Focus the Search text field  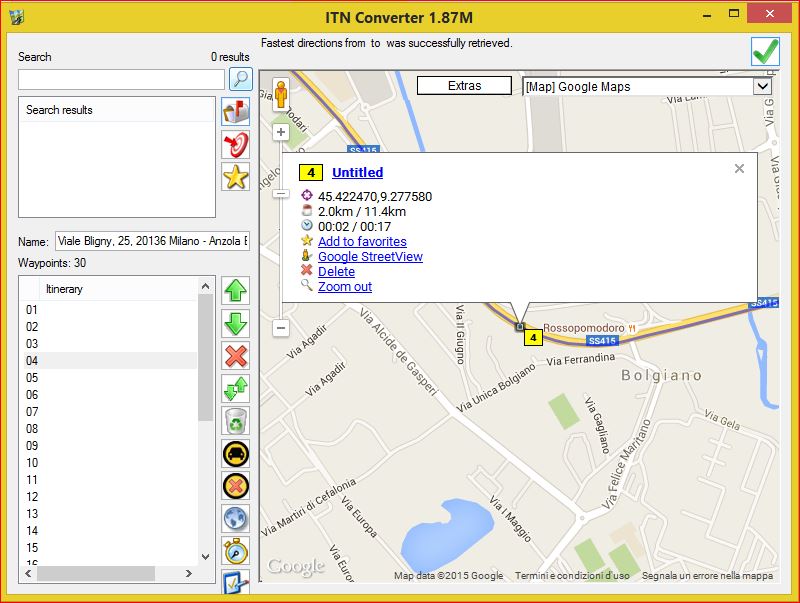[121, 80]
